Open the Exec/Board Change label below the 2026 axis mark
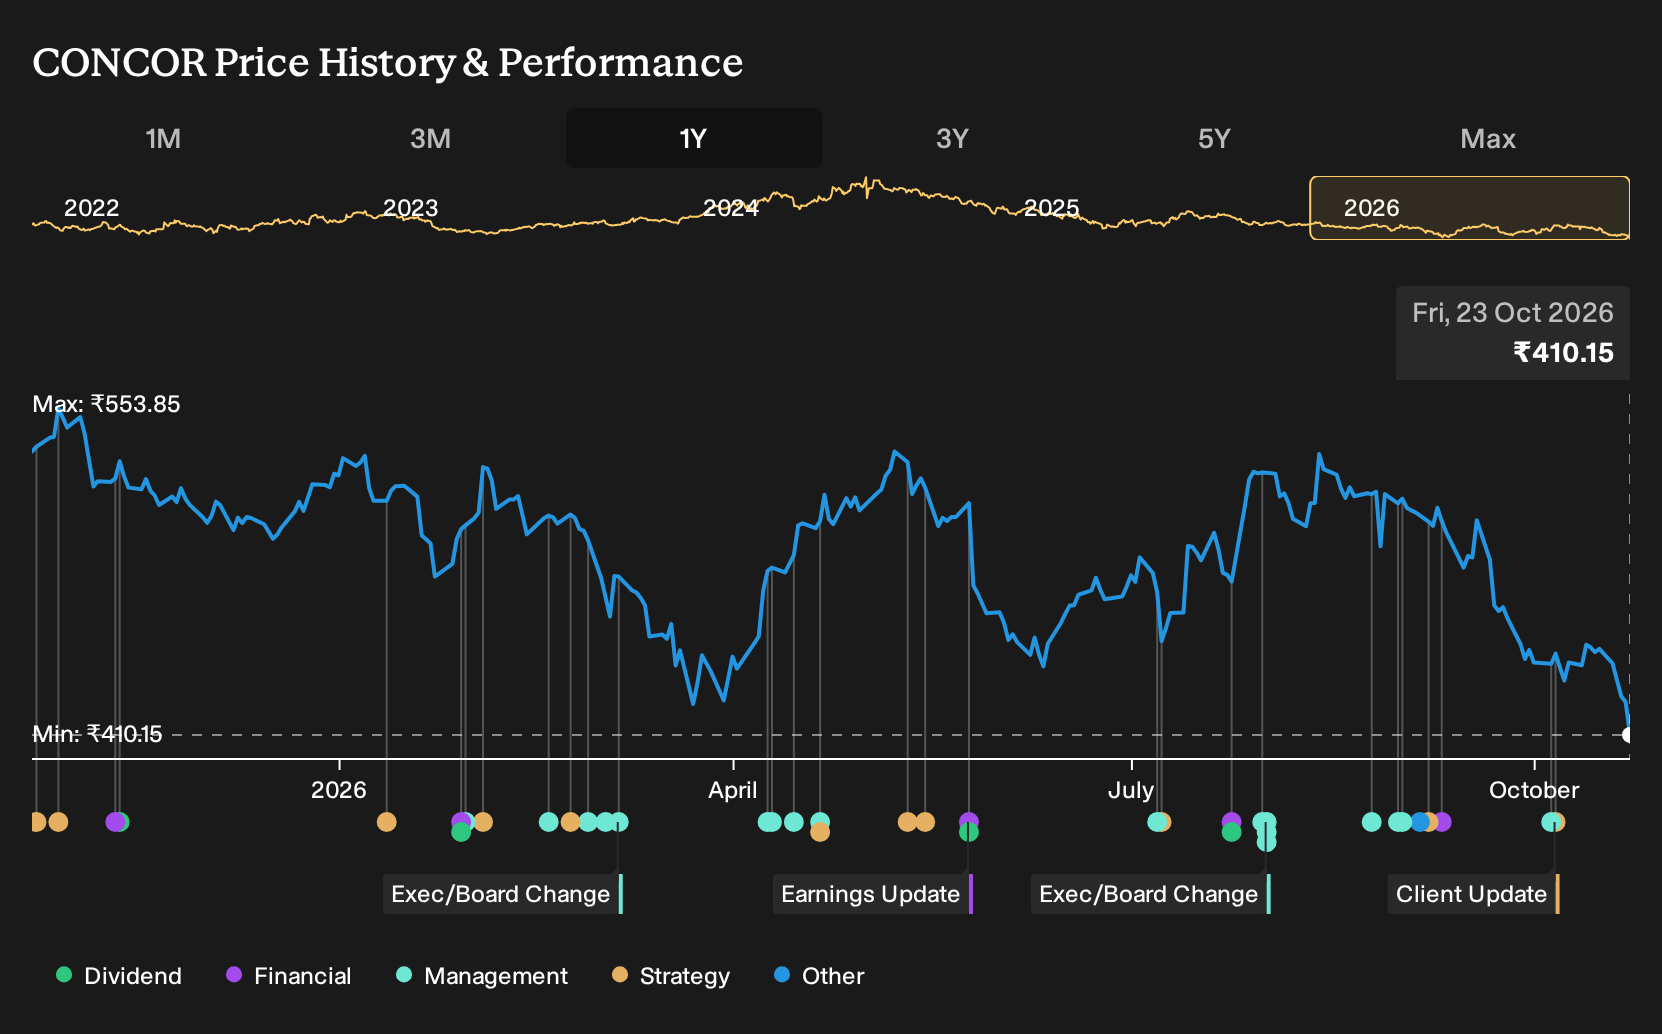Screen dimensions: 1662x1034 point(503,894)
